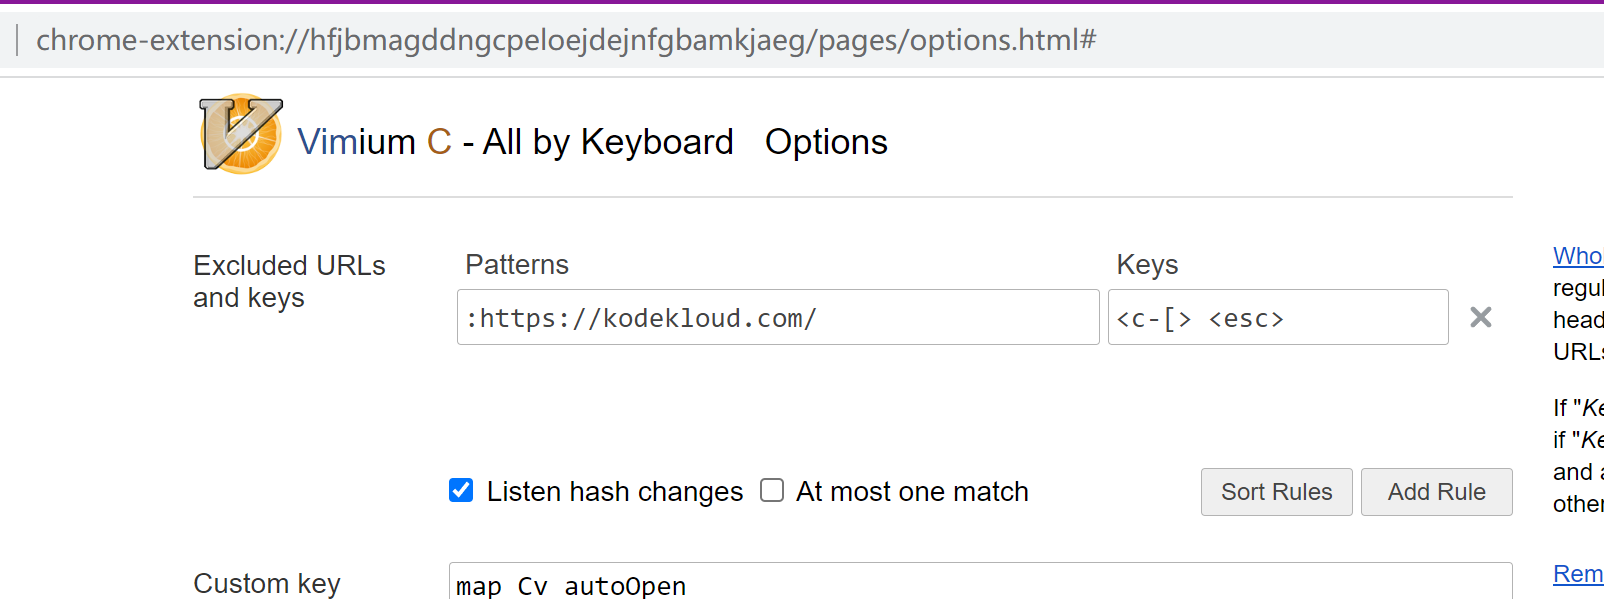Click the Vimium C logo icon
Viewport: 1604px width, 599px height.
pos(240,135)
